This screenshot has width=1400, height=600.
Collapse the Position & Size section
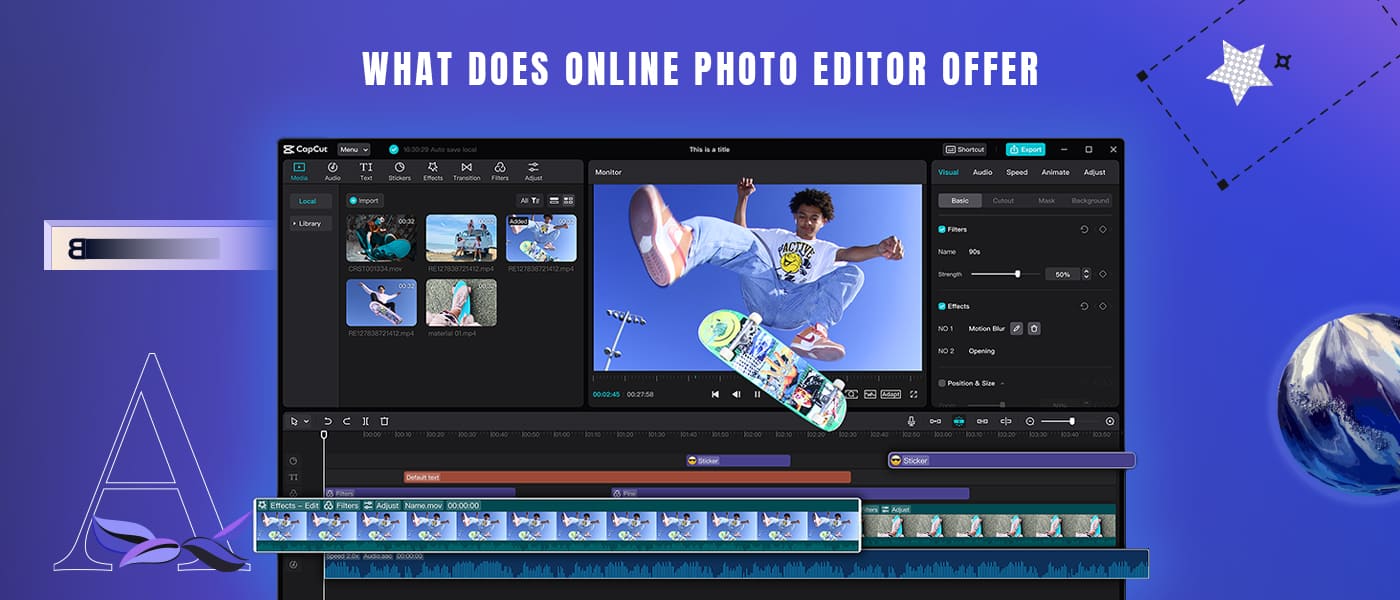(1002, 383)
